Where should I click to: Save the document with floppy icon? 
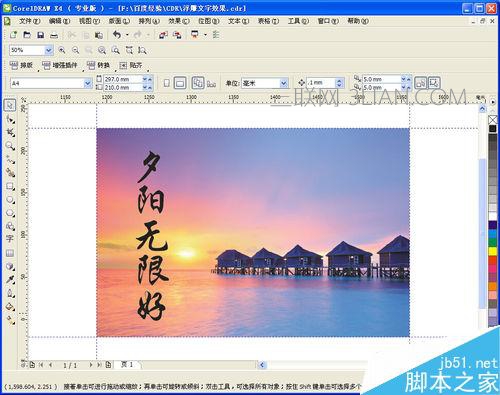(40, 35)
